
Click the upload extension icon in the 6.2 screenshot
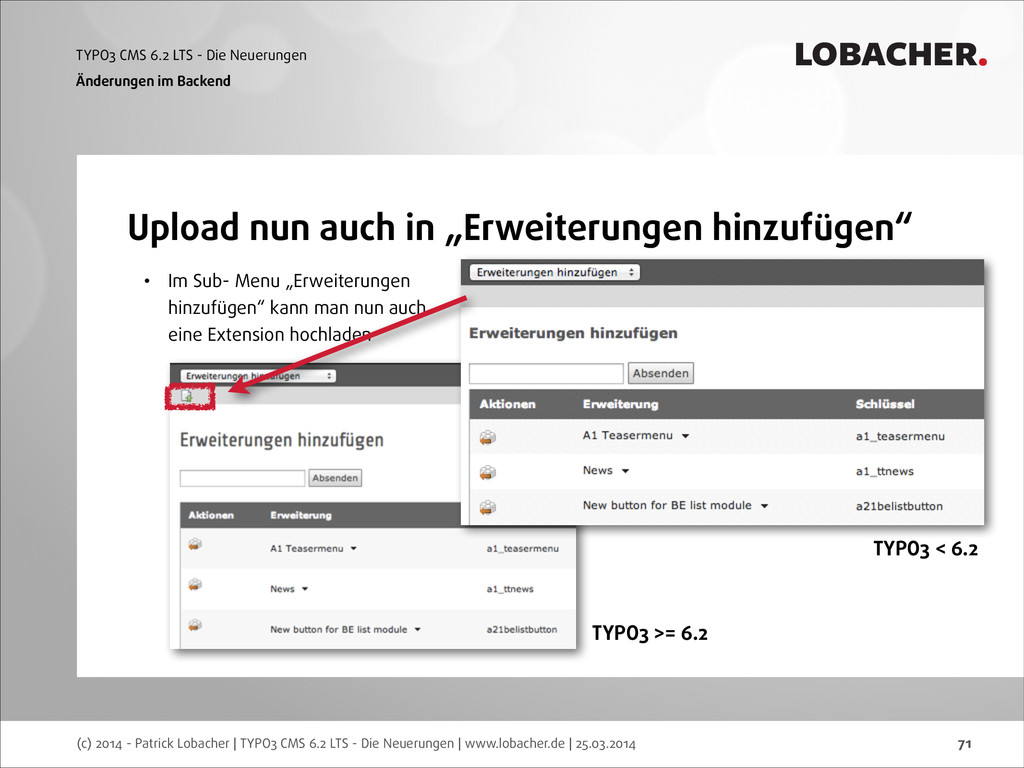(187, 396)
